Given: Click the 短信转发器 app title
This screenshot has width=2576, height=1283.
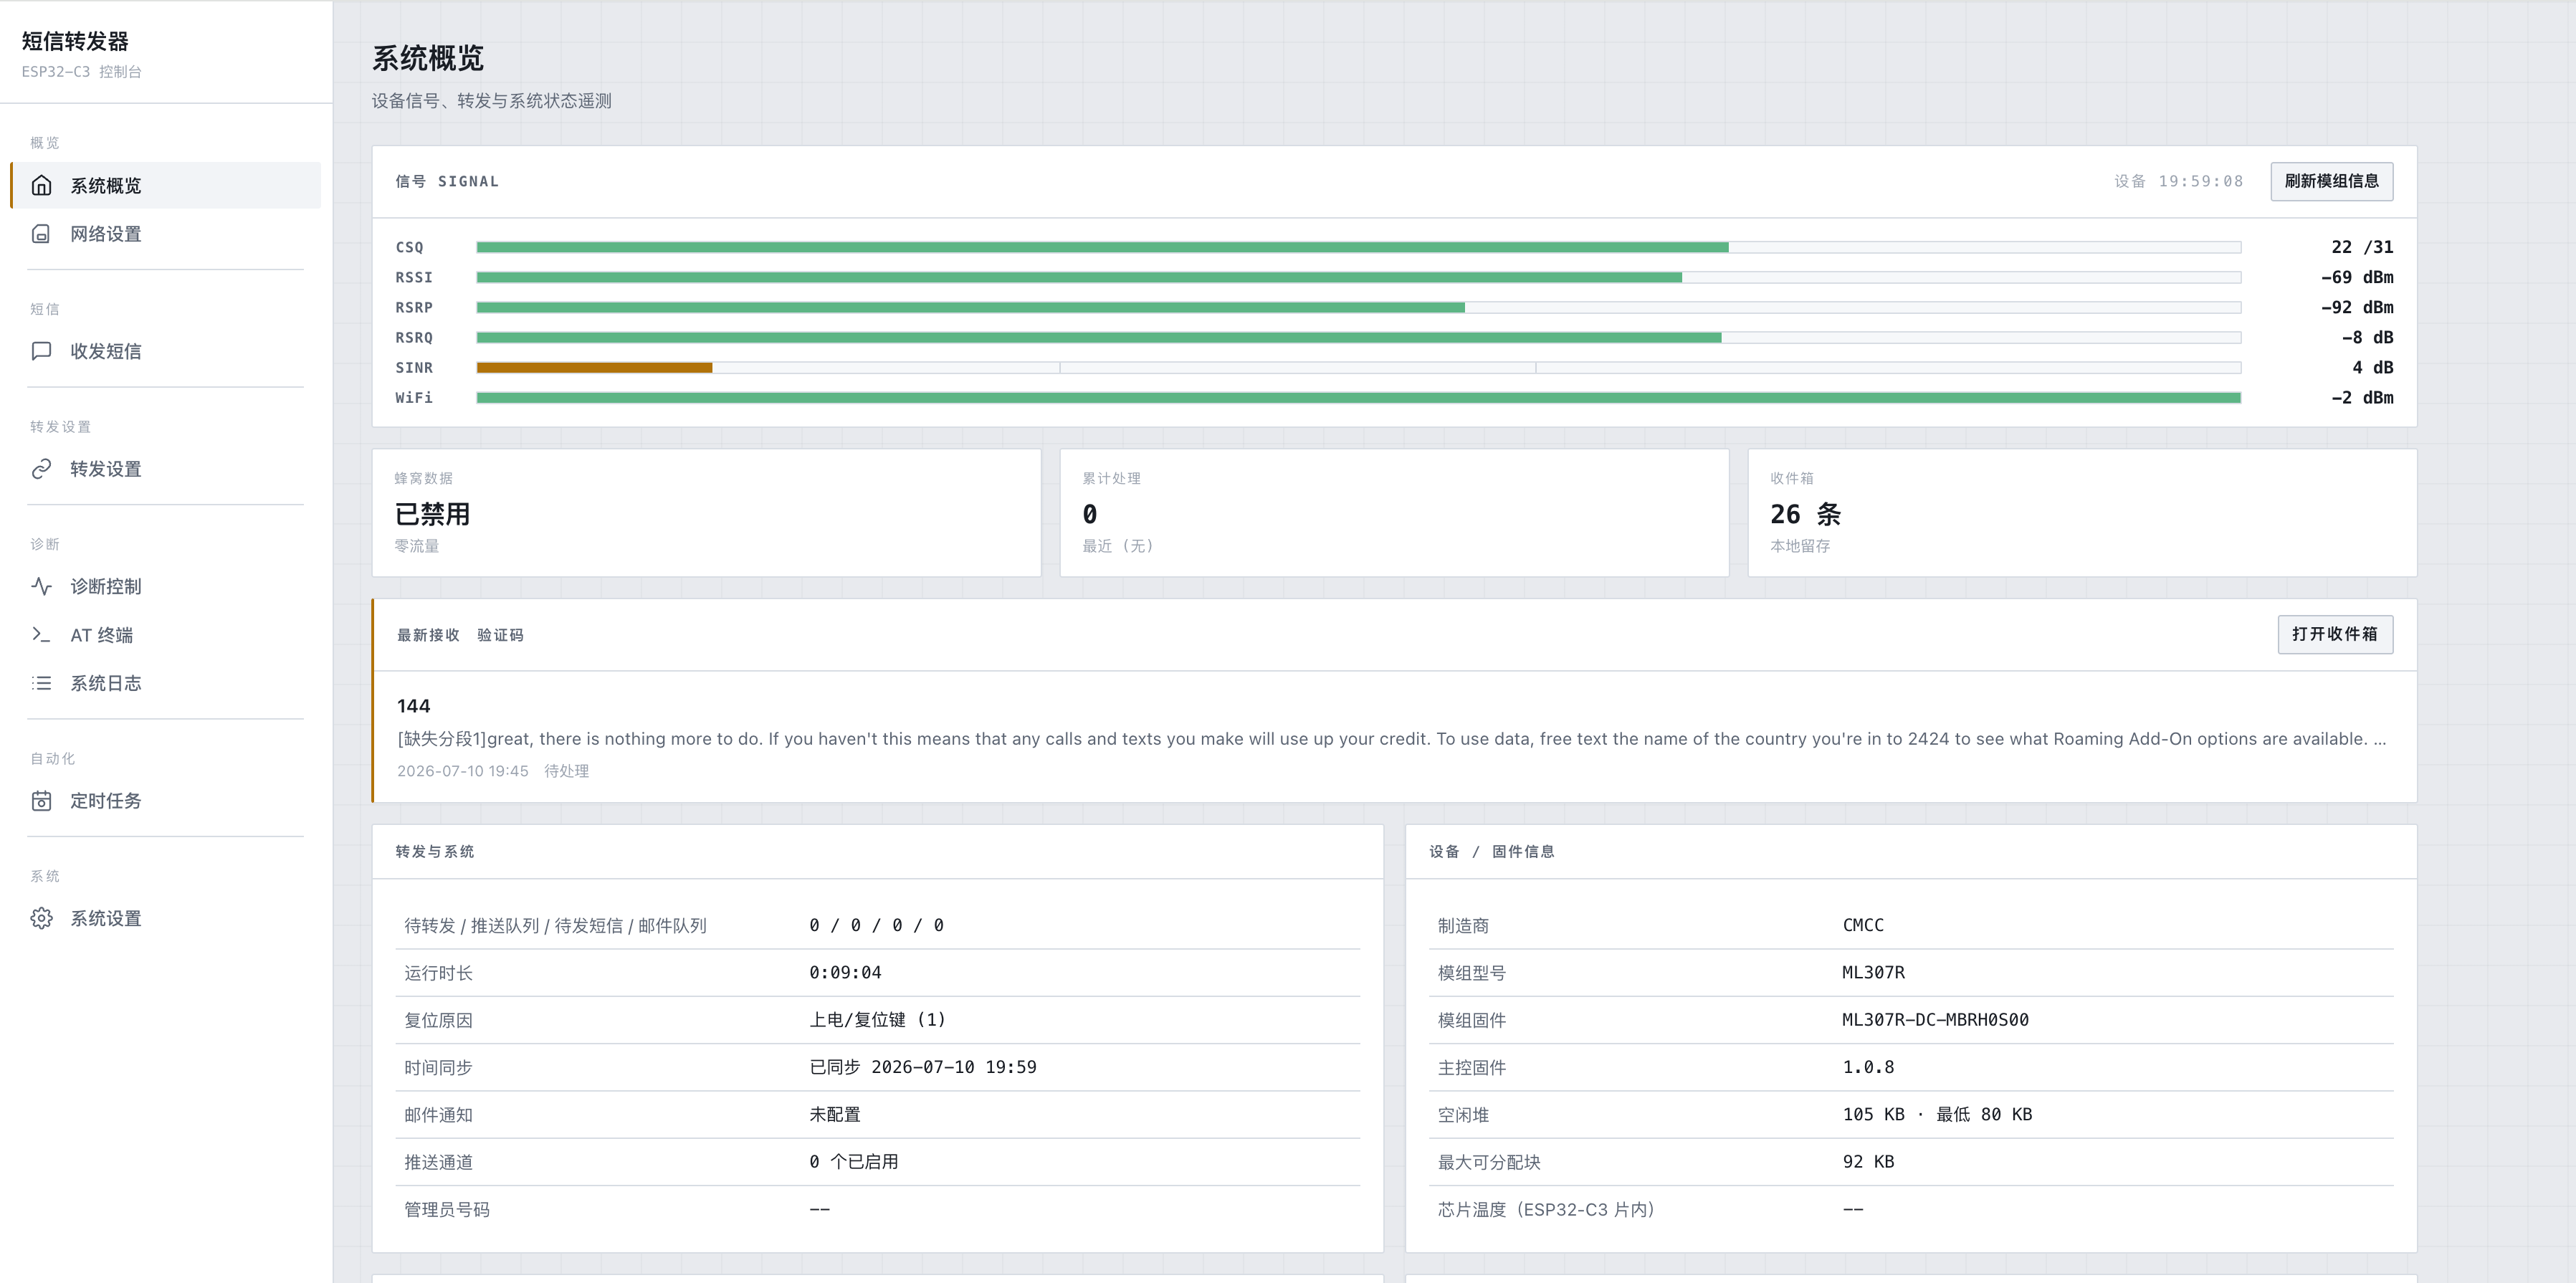Looking at the screenshot, I should point(75,41).
